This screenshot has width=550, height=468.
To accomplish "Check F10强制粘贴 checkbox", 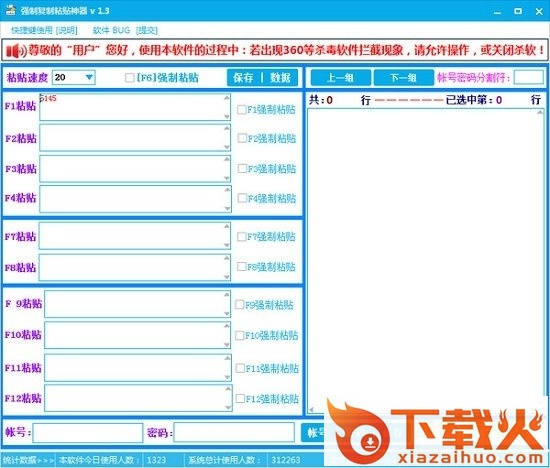I will 240,336.
